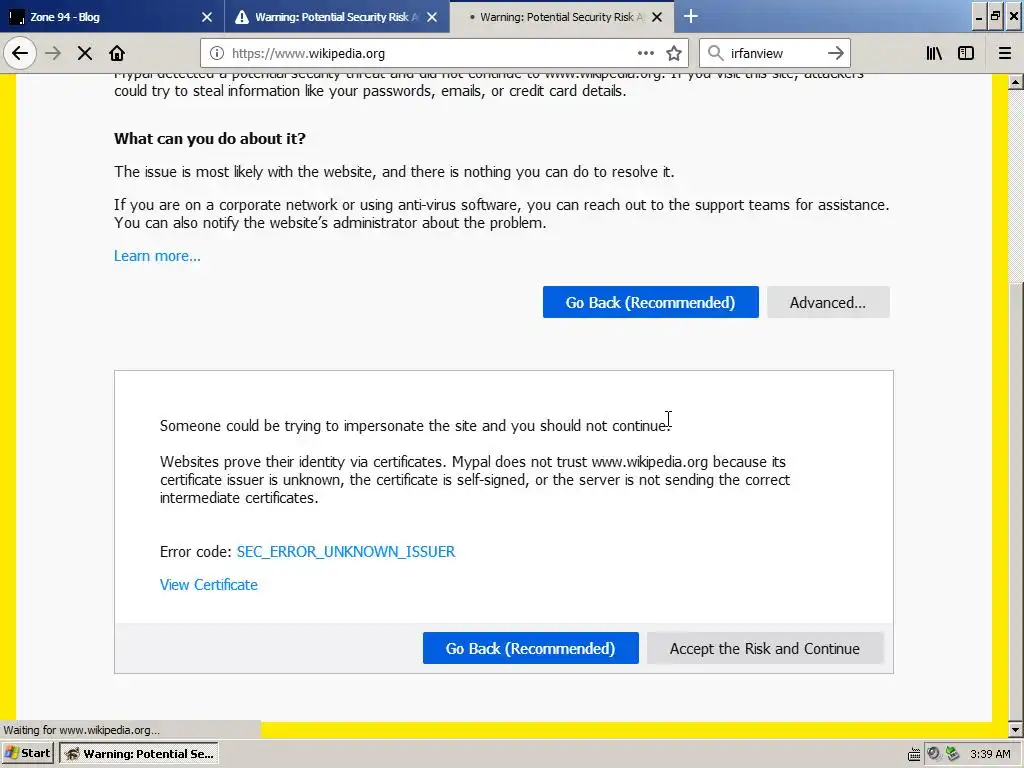Open the Windows Start button

28,754
